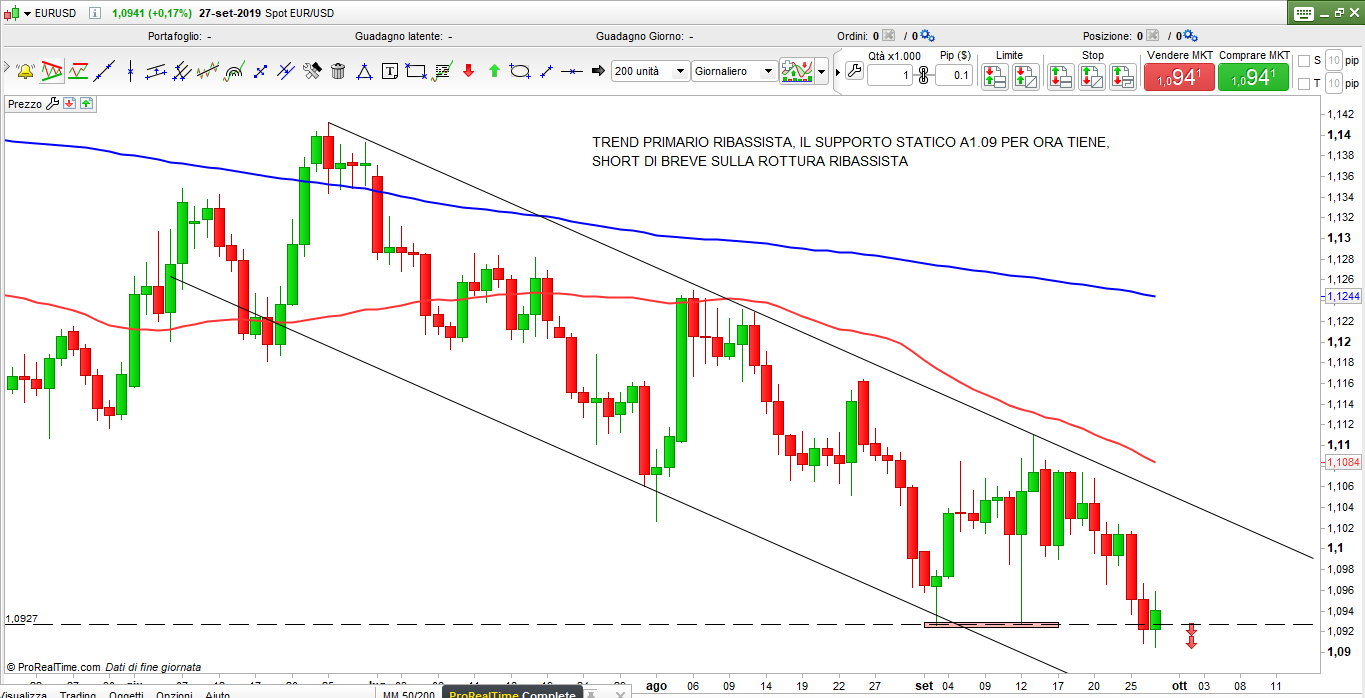Expand the indicators button dropdown arrow
1365x698 pixels.
click(822, 71)
